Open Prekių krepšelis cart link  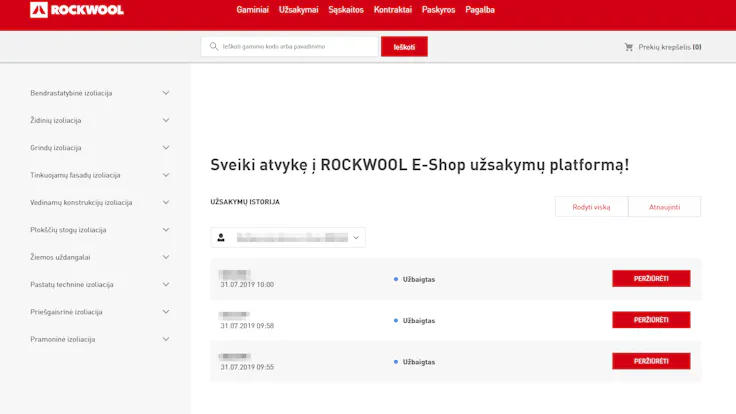coord(663,47)
